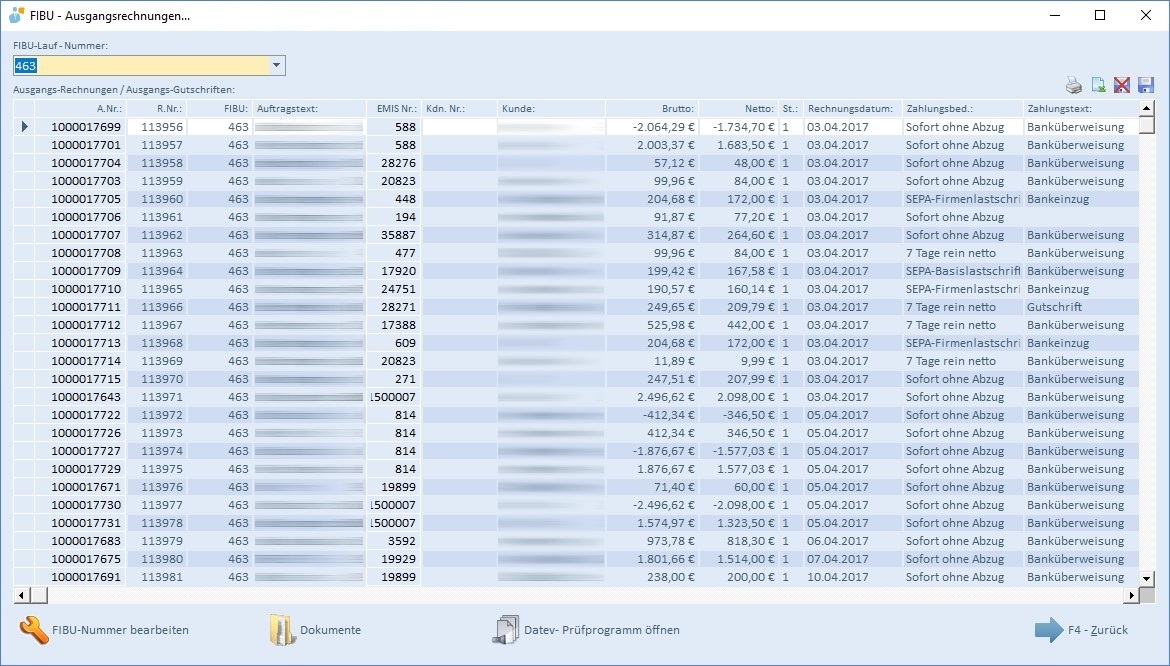Image resolution: width=1170 pixels, height=666 pixels.
Task: Sort by the FIBU column header
Action: pos(219,109)
